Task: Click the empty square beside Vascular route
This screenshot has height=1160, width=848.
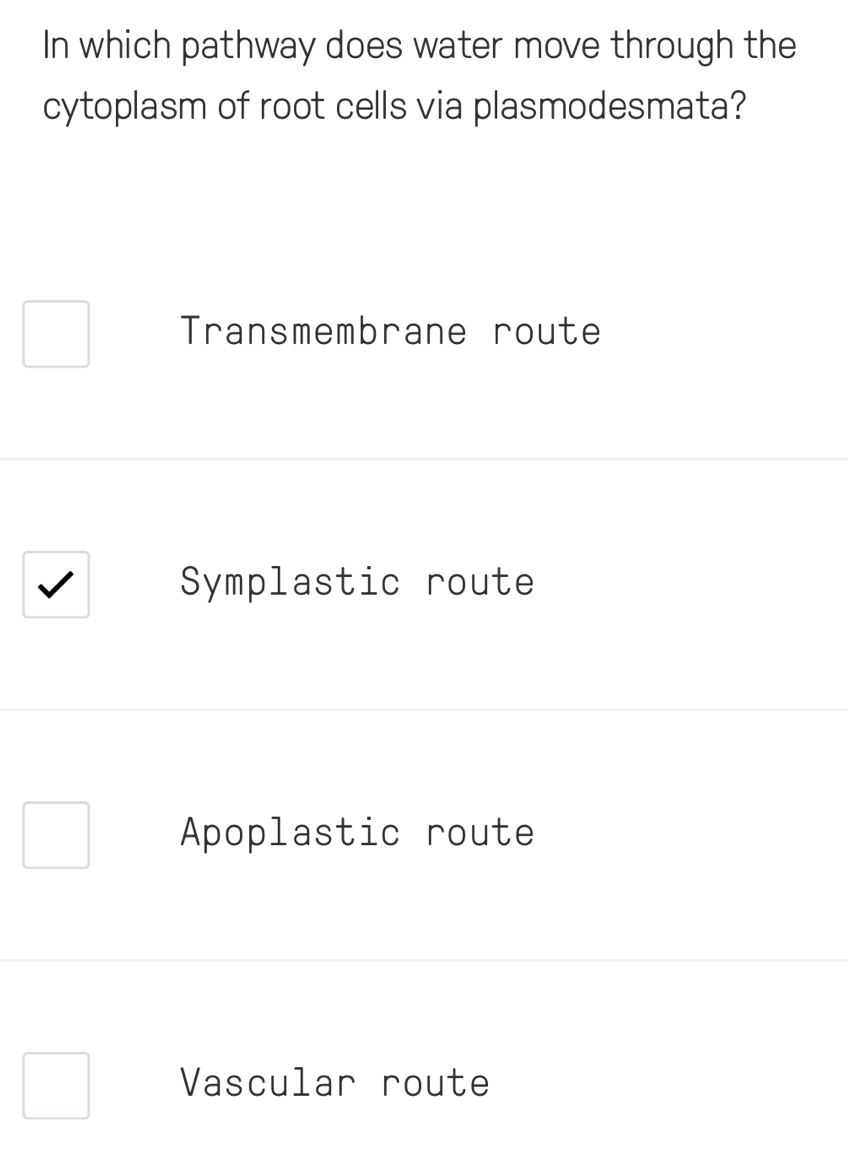Action: (56, 1085)
